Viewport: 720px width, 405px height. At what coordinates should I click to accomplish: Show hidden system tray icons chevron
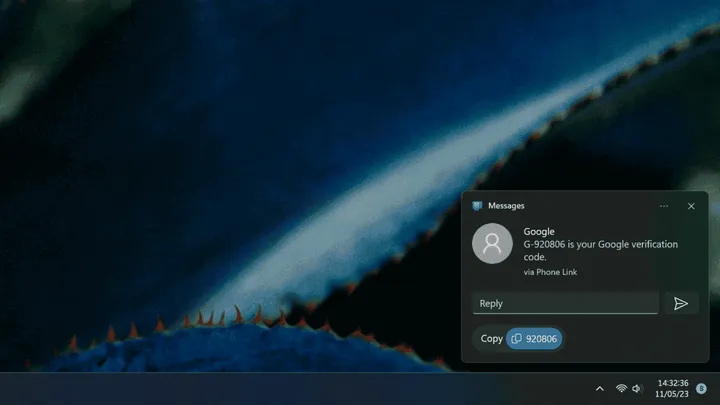[x=599, y=388]
